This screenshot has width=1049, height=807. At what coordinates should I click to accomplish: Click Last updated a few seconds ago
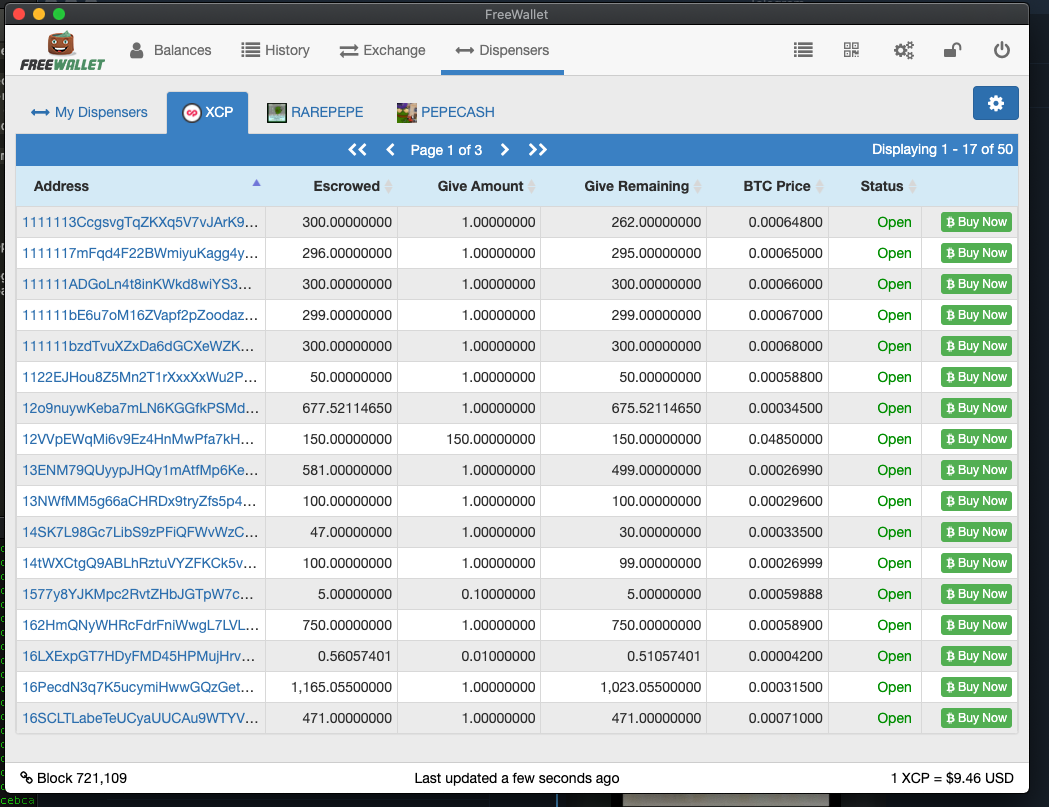tap(516, 778)
